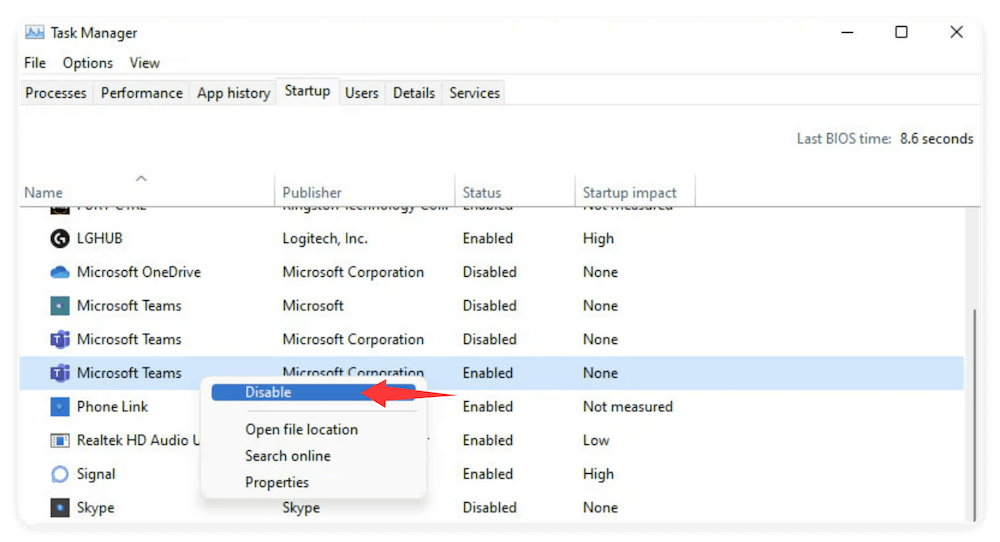Choose Search online in context menu

point(288,456)
